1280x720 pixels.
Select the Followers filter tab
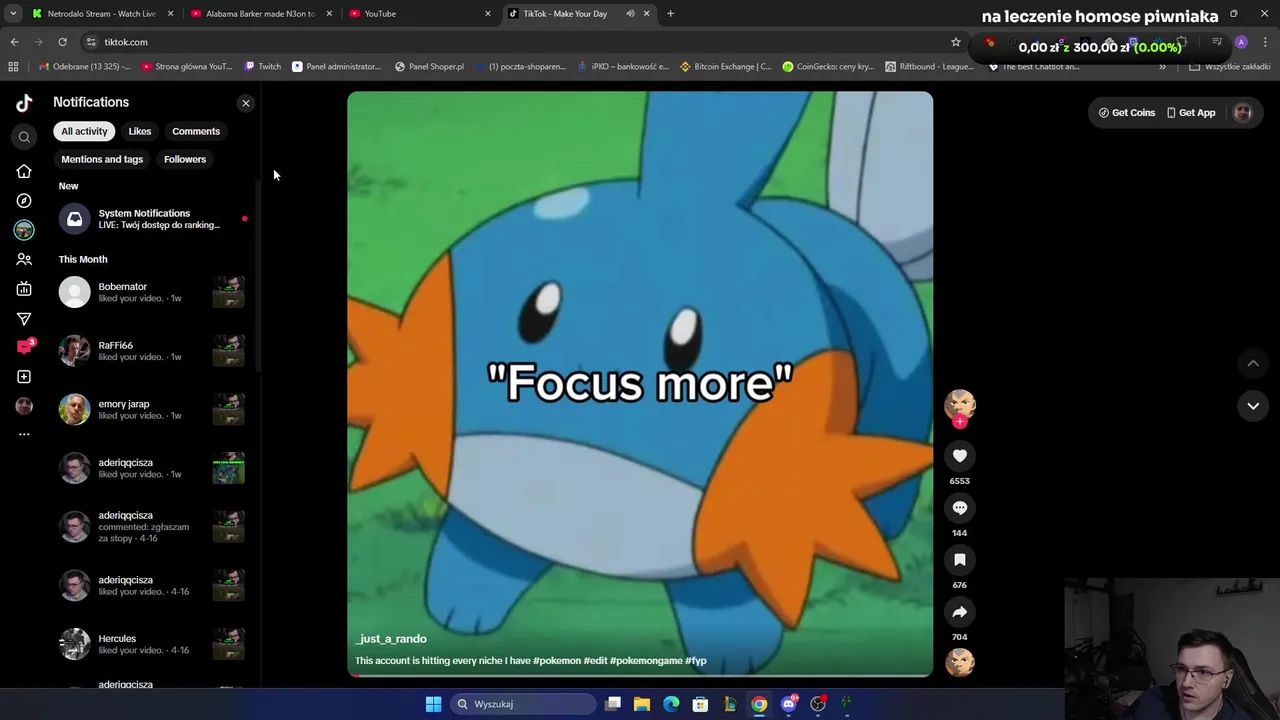pyautogui.click(x=185, y=159)
